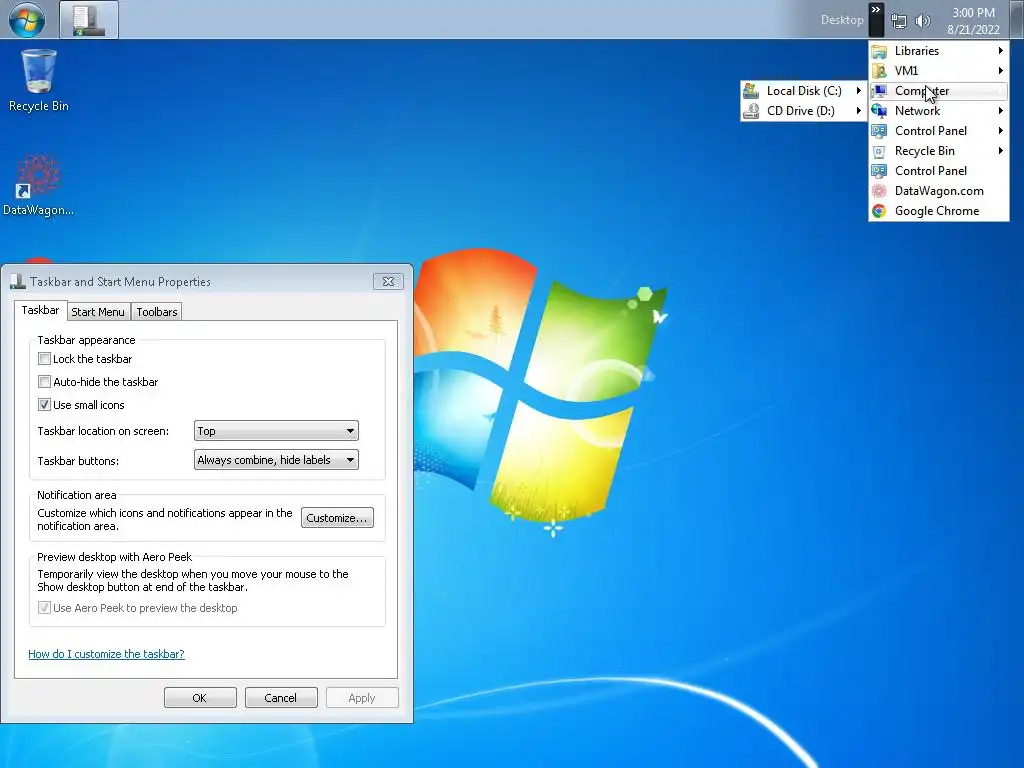Choose Google Chrome menu entry
This screenshot has width=1024, height=768.
click(x=939, y=211)
